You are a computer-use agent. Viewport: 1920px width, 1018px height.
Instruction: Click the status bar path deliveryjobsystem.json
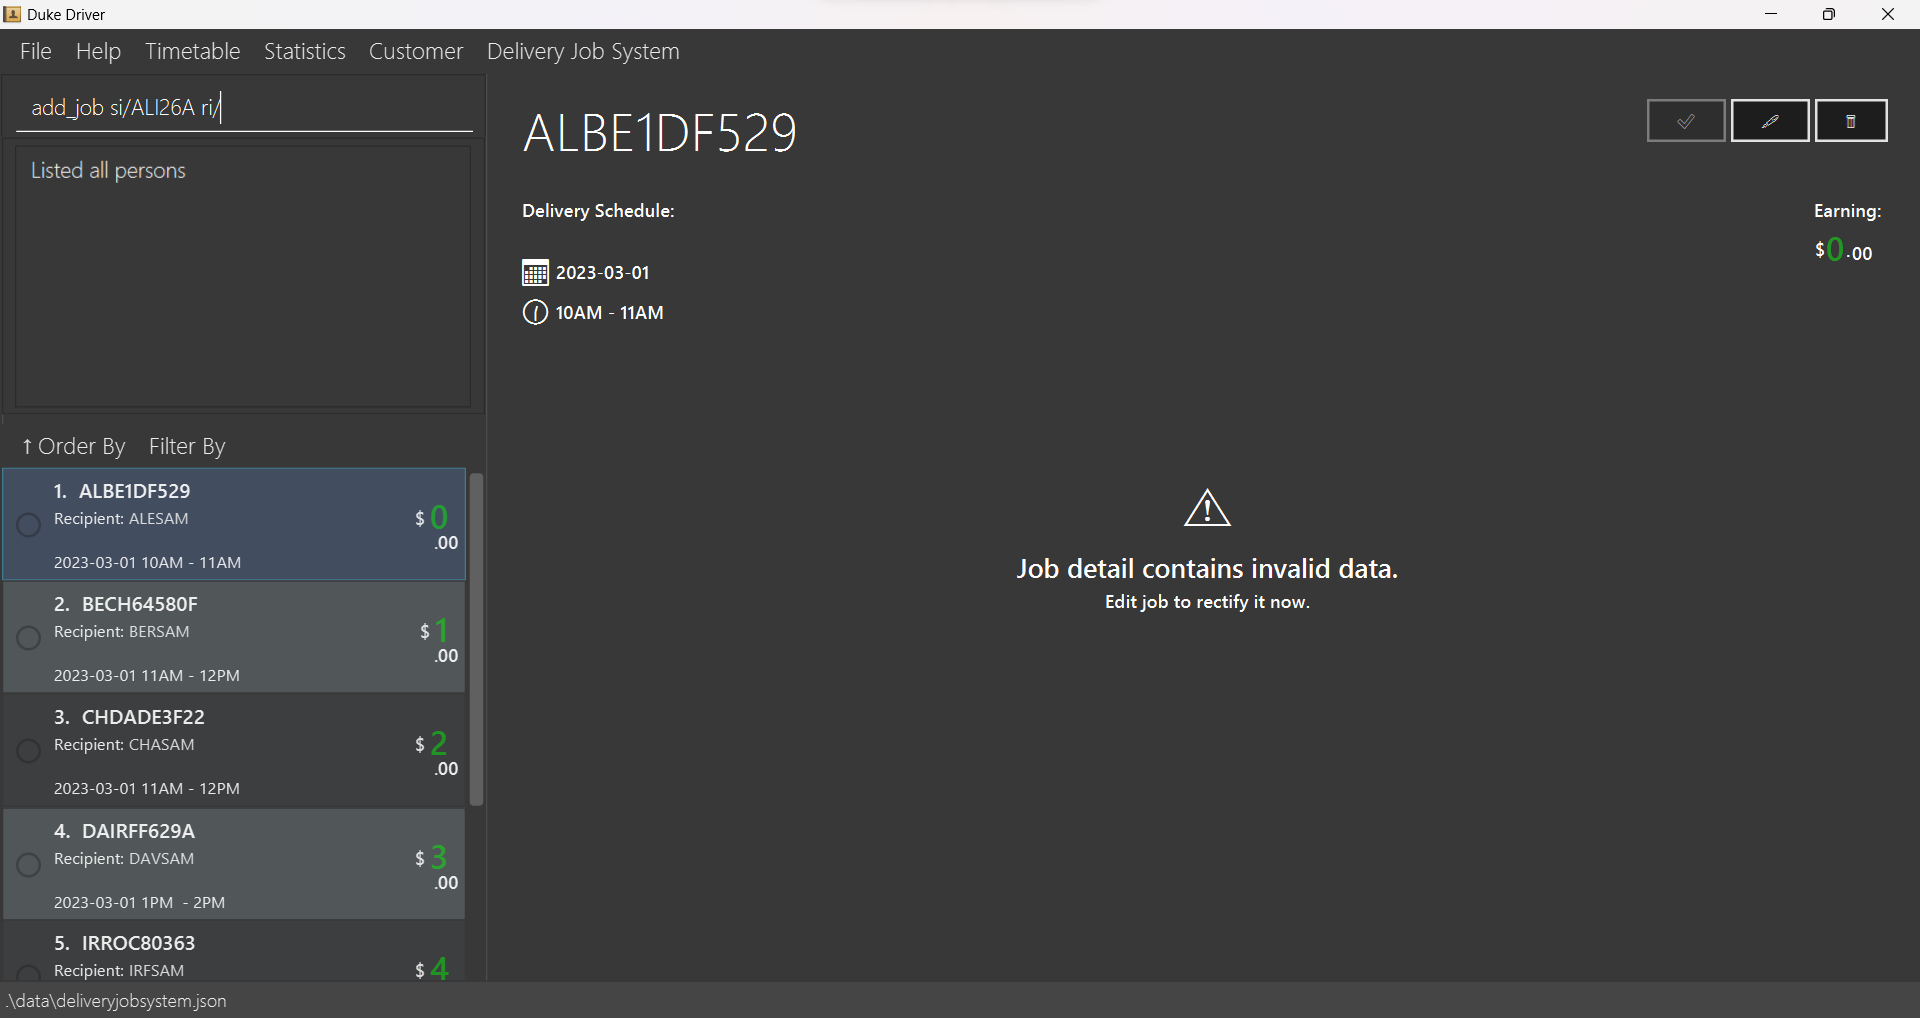[116, 1001]
